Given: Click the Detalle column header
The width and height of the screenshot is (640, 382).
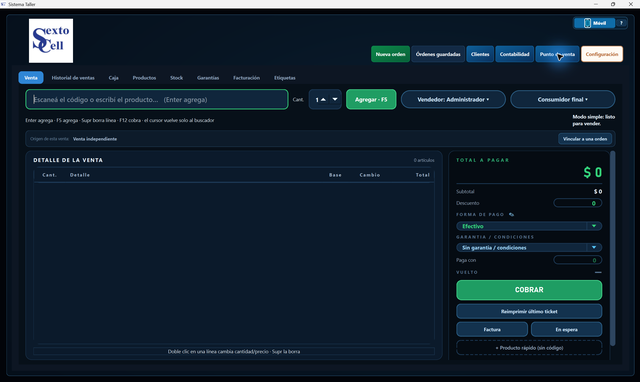Looking at the screenshot, I should [80, 175].
